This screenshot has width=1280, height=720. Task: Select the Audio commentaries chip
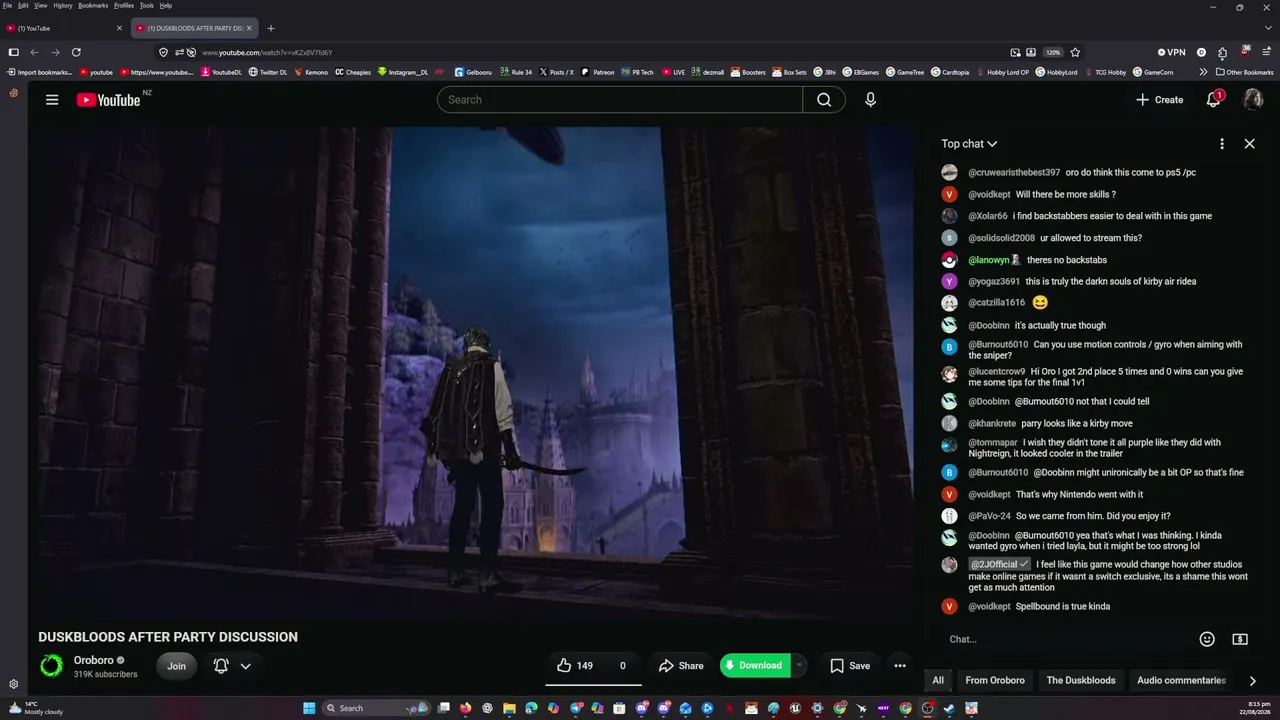pyautogui.click(x=1181, y=681)
